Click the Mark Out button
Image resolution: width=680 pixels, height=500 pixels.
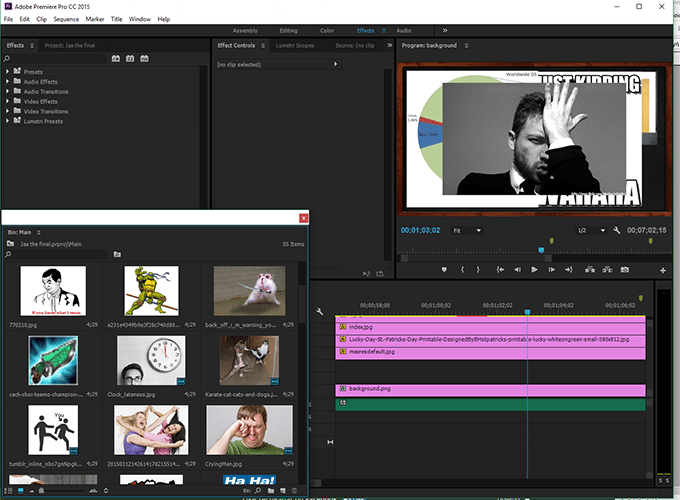[x=478, y=270]
